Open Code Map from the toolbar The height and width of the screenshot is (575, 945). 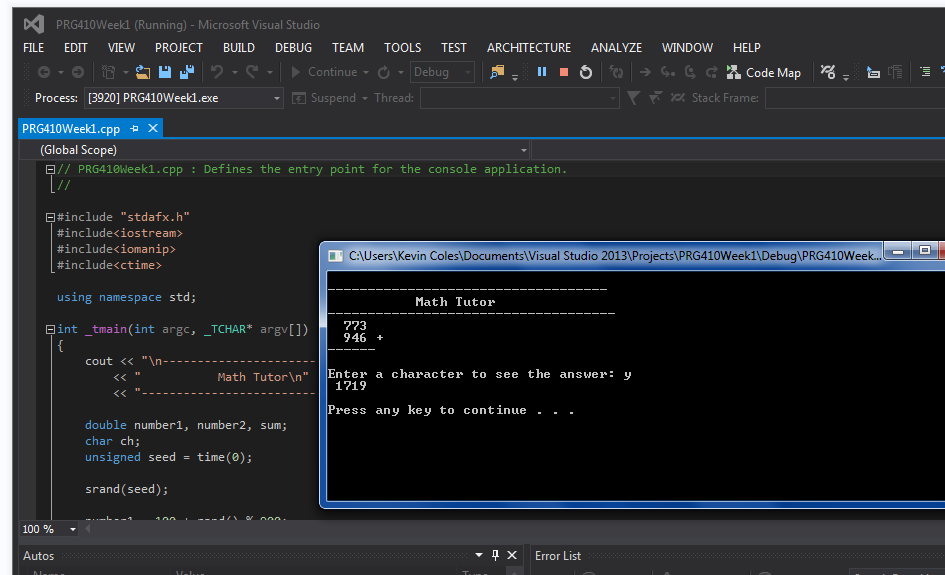(x=764, y=73)
